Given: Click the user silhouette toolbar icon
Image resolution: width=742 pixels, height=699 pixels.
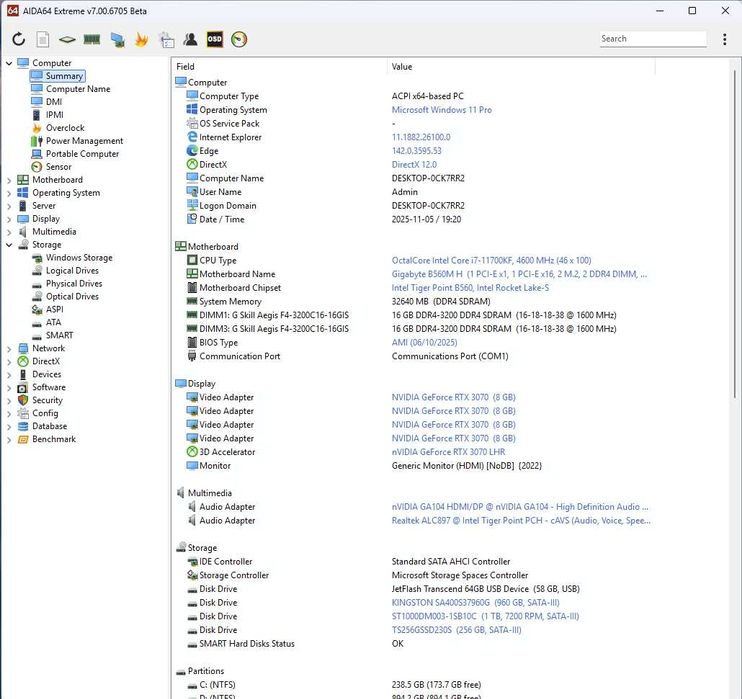Looking at the screenshot, I should 190,40.
